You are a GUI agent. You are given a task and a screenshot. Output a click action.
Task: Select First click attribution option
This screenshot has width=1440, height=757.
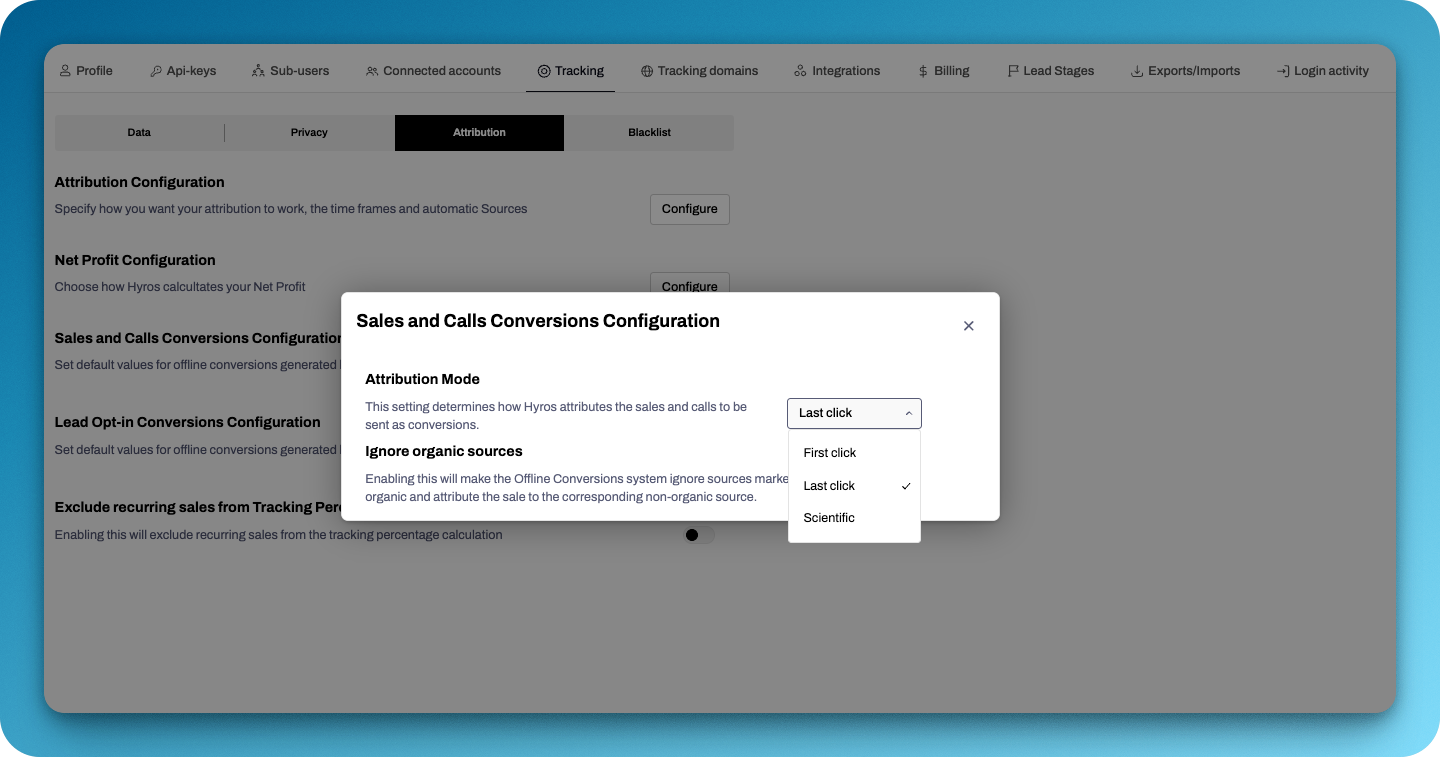[x=830, y=453]
